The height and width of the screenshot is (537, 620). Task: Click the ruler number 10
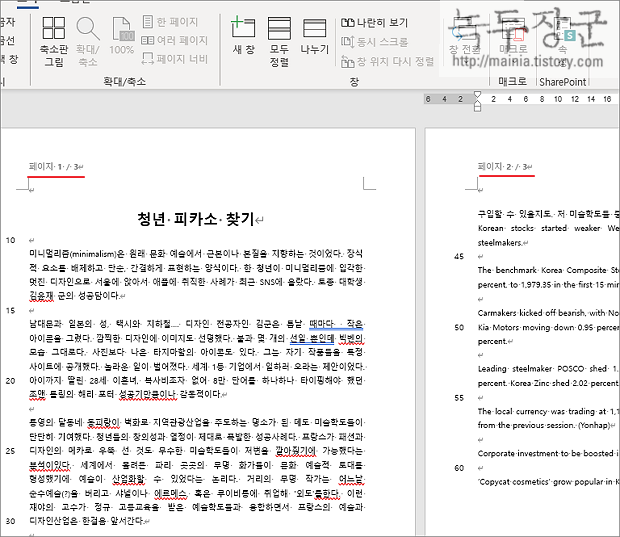[x=558, y=99]
